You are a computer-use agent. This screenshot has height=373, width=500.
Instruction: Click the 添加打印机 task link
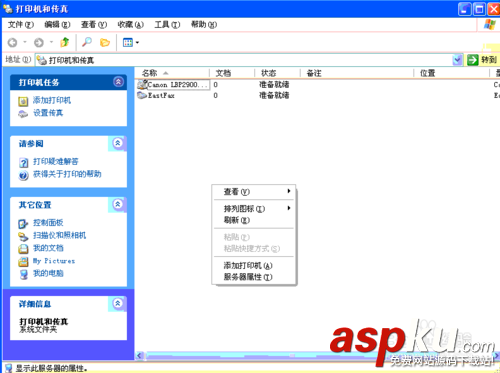[52, 100]
